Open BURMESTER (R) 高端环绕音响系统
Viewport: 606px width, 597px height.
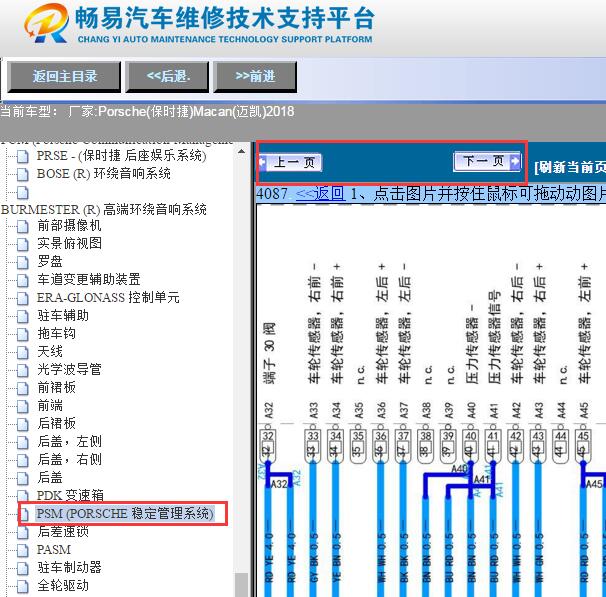104,209
